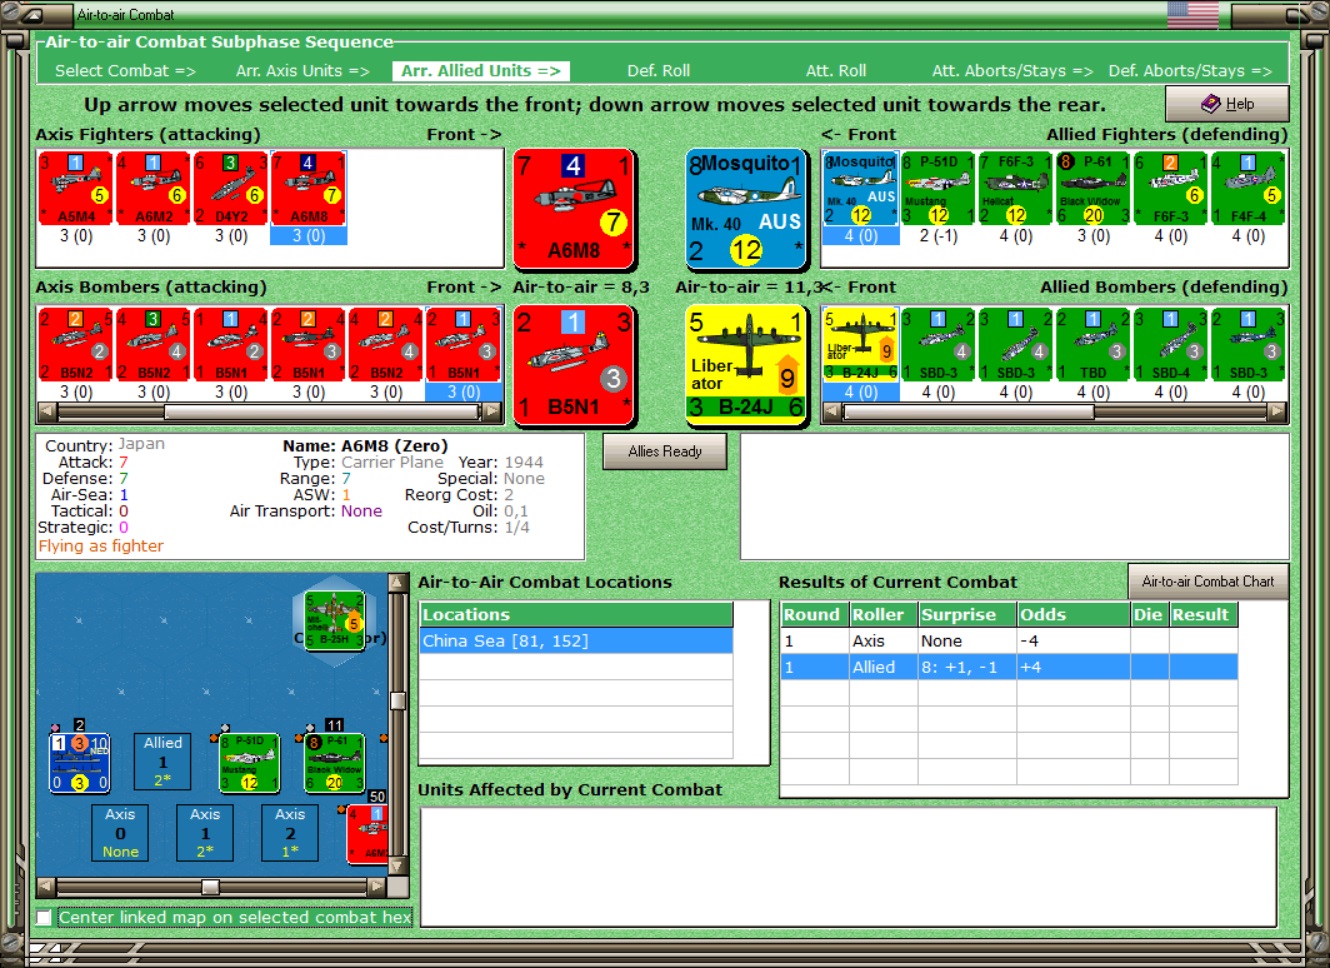
Task: Click the Allied Bombers scroll left arrow
Action: 832,411
